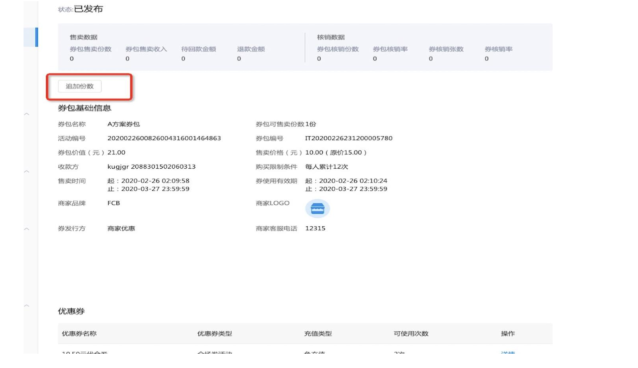Click the coupon pack value 21.00
Screen dimensions: 638x368
click(x=116, y=152)
